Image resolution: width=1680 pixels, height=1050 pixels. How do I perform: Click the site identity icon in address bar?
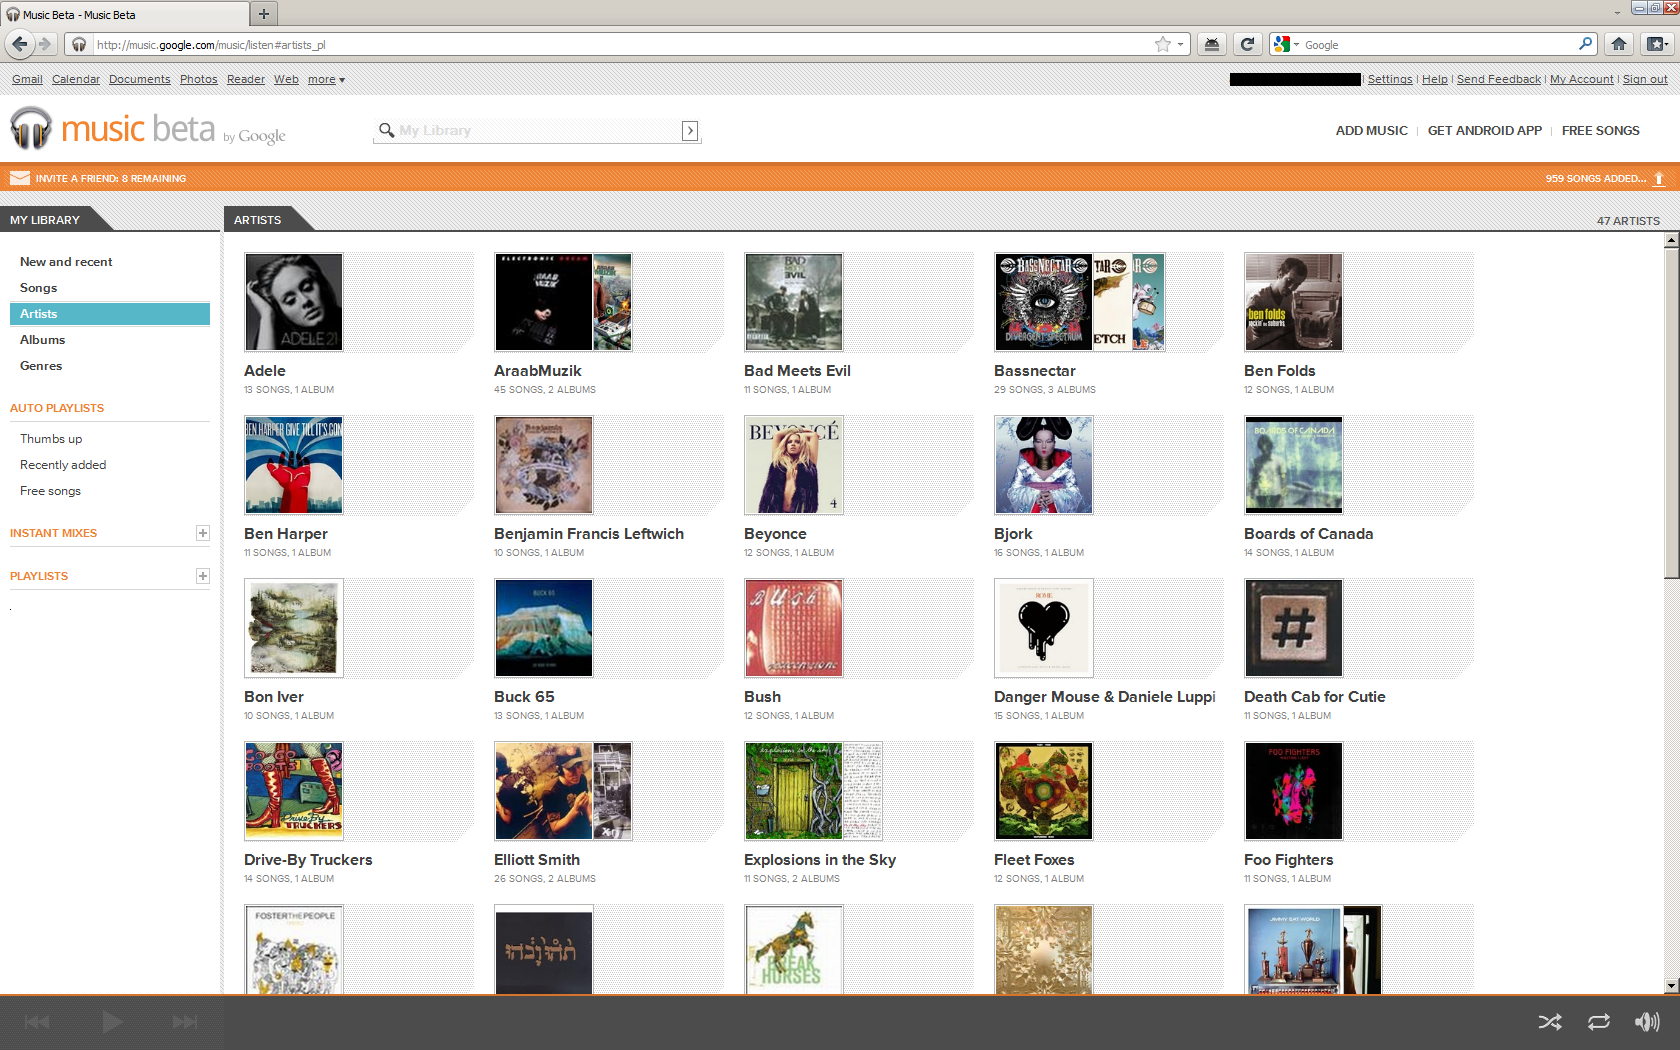point(79,45)
